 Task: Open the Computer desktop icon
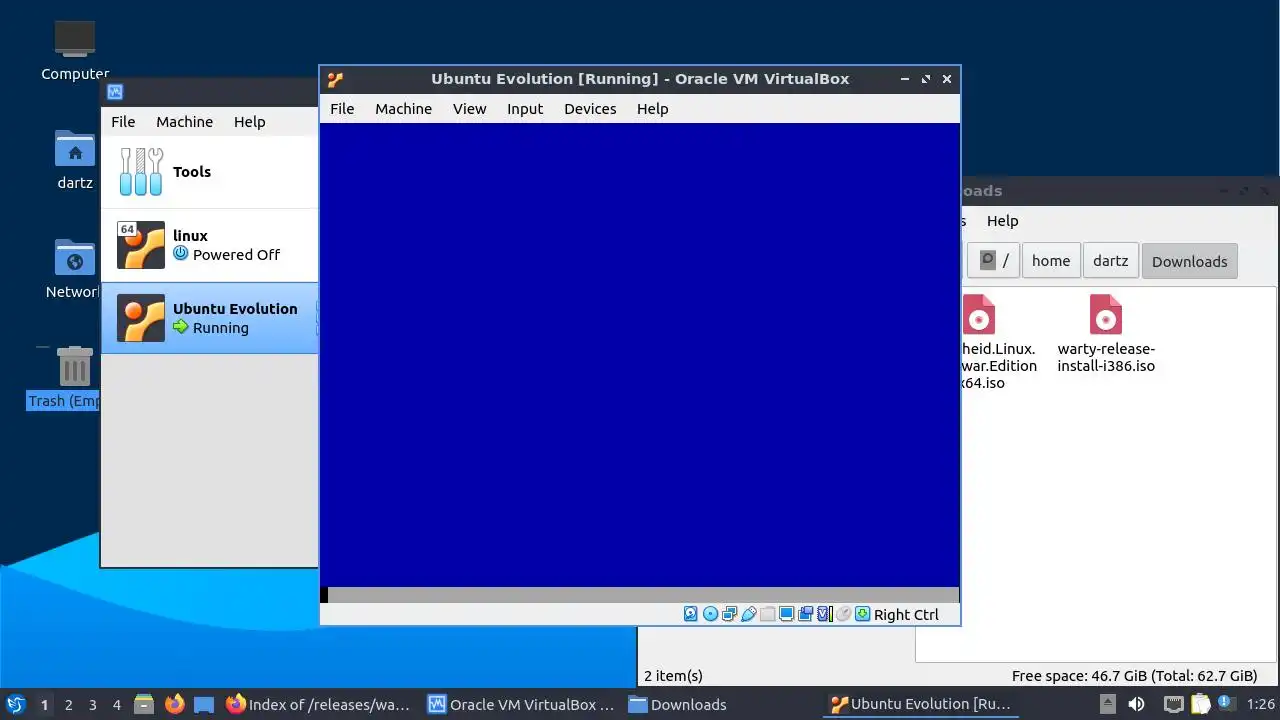[75, 50]
